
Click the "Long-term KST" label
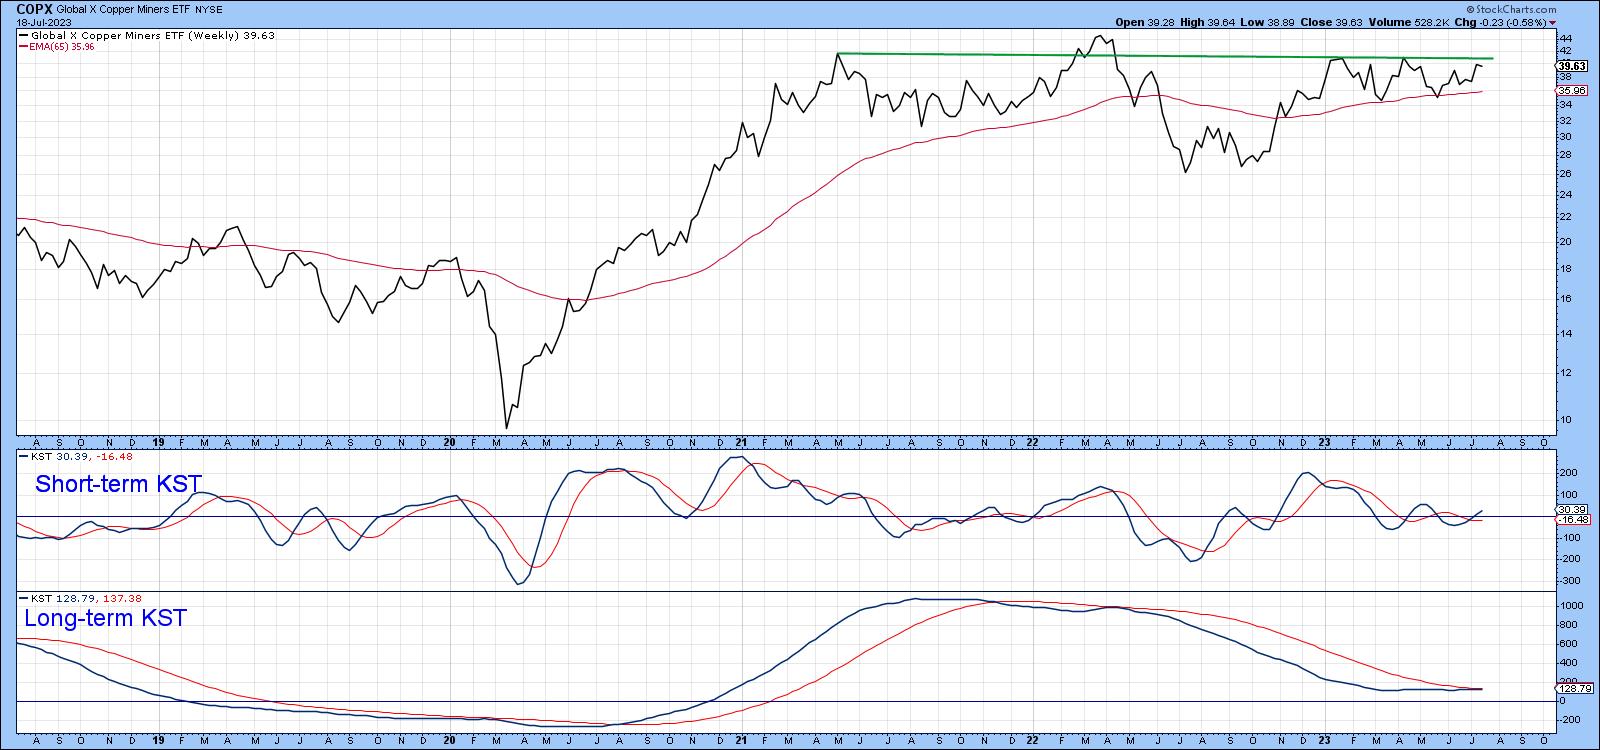point(105,618)
